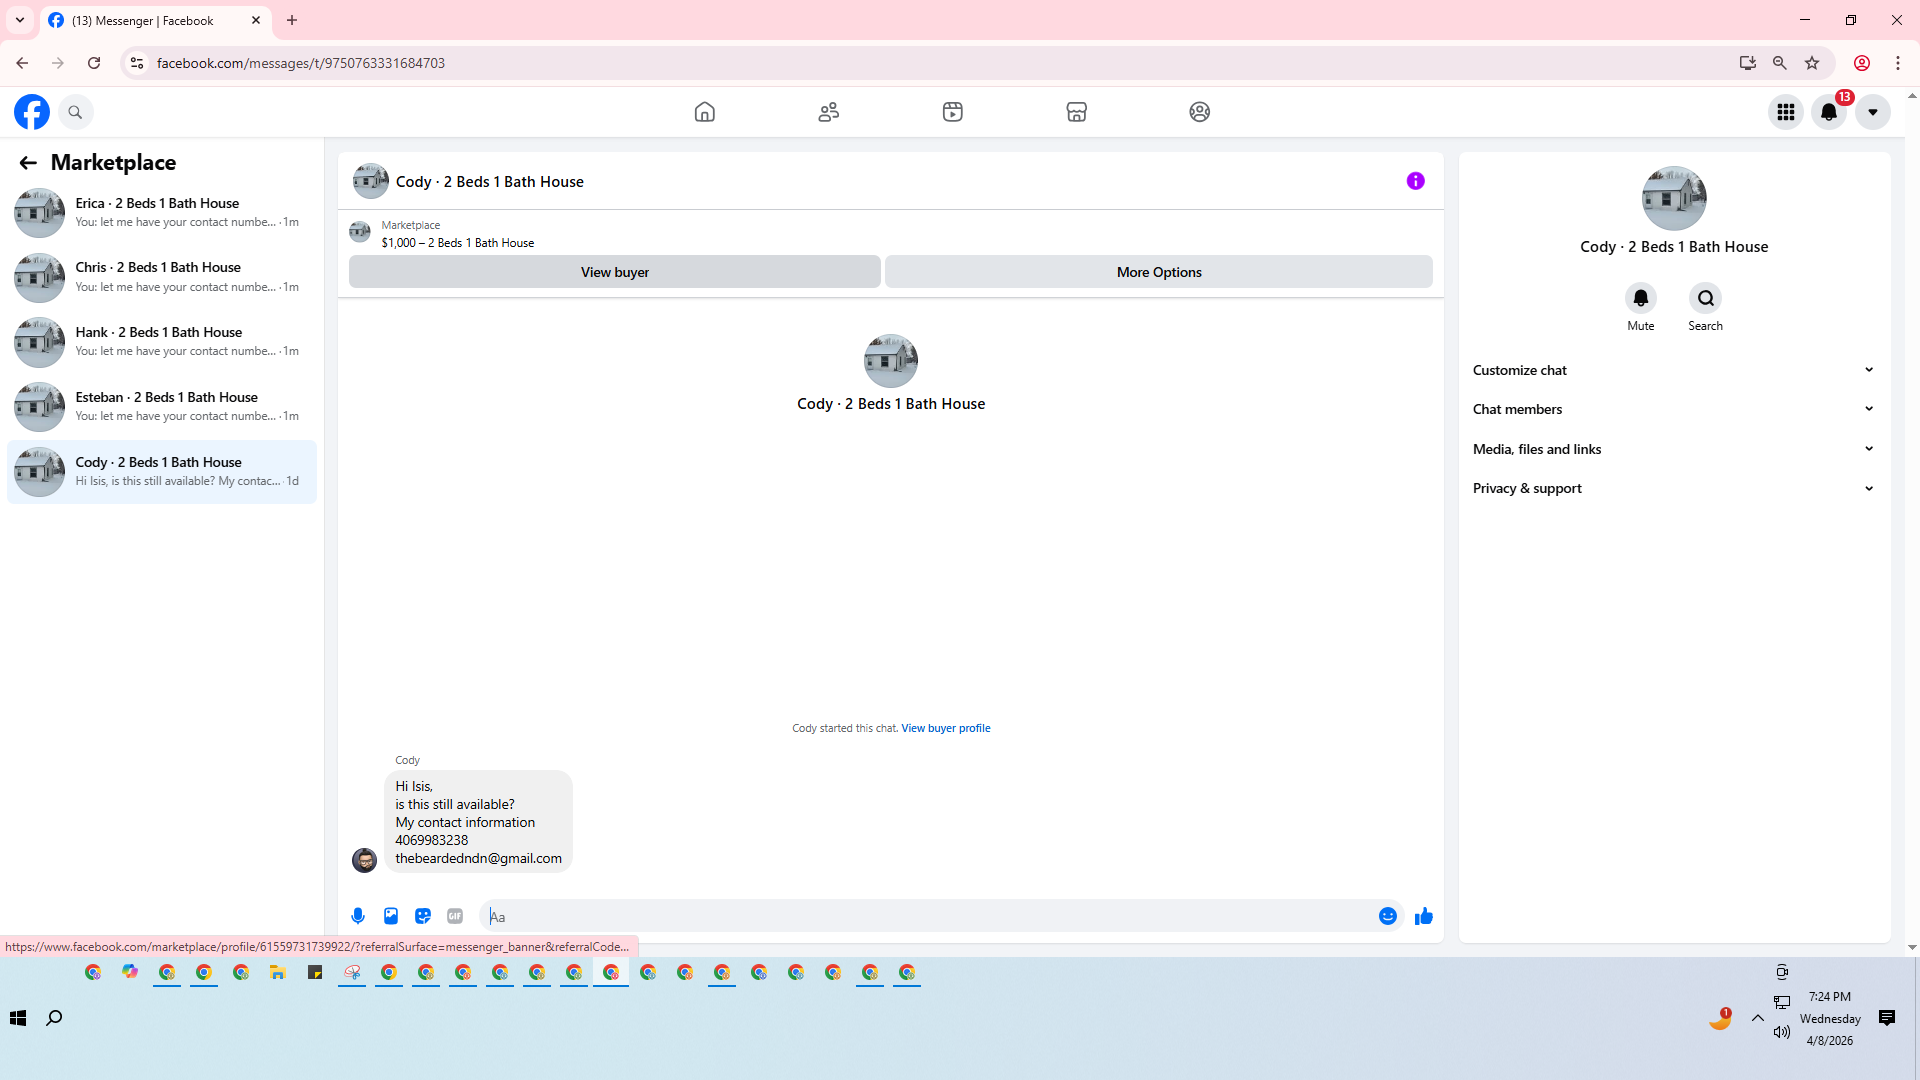Expand Customize chat section
1920x1080 pixels.
click(x=1673, y=370)
